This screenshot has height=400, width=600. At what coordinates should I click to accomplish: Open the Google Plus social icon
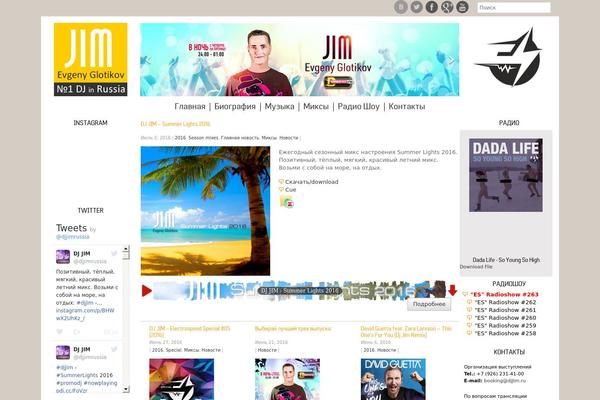[x=447, y=7]
